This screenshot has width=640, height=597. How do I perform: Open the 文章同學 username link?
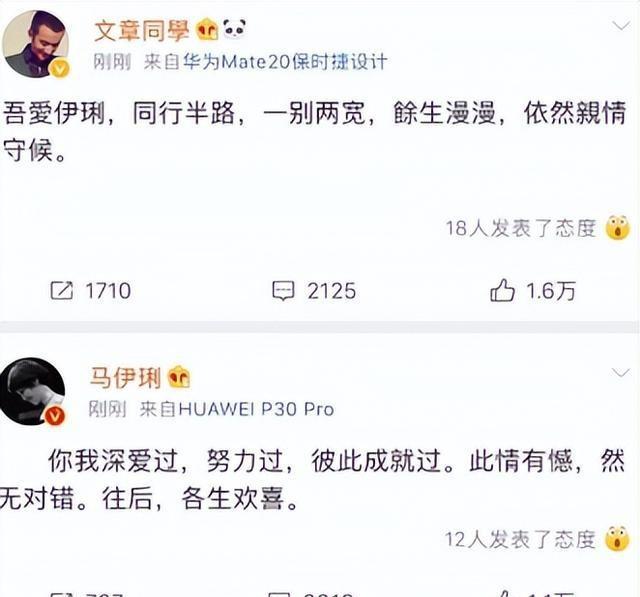click(x=142, y=31)
